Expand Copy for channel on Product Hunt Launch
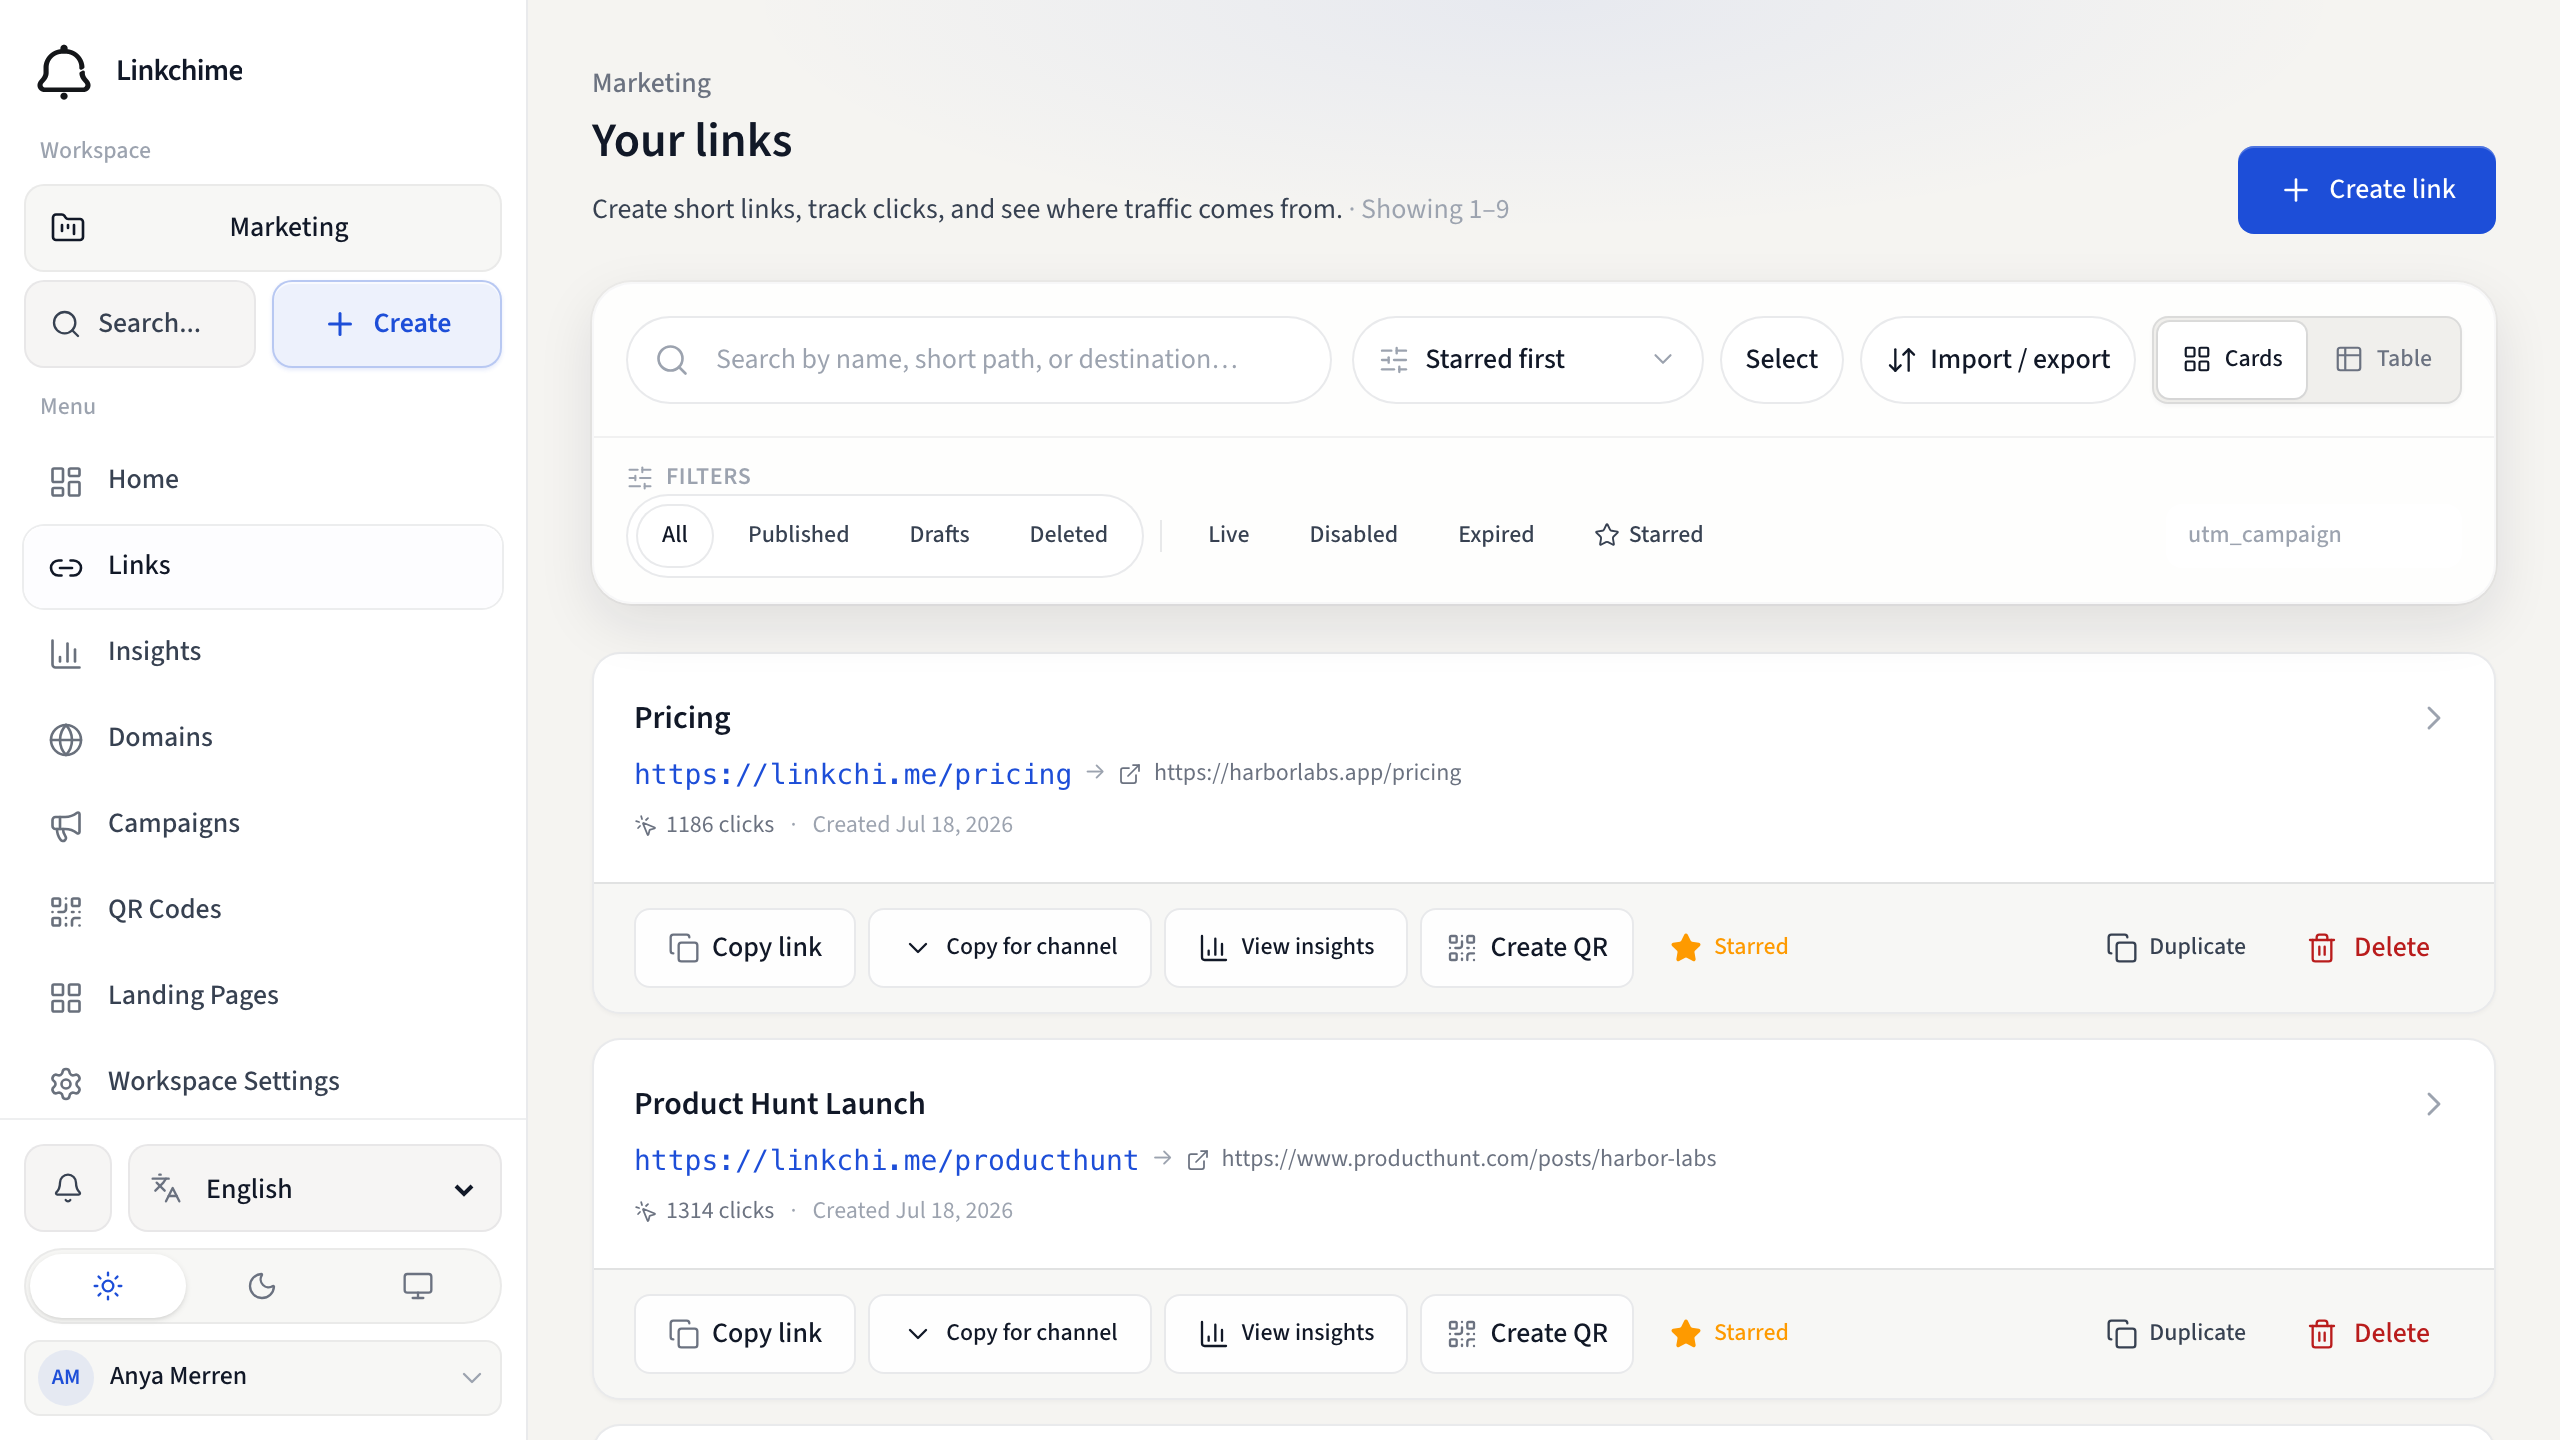 (1010, 1333)
